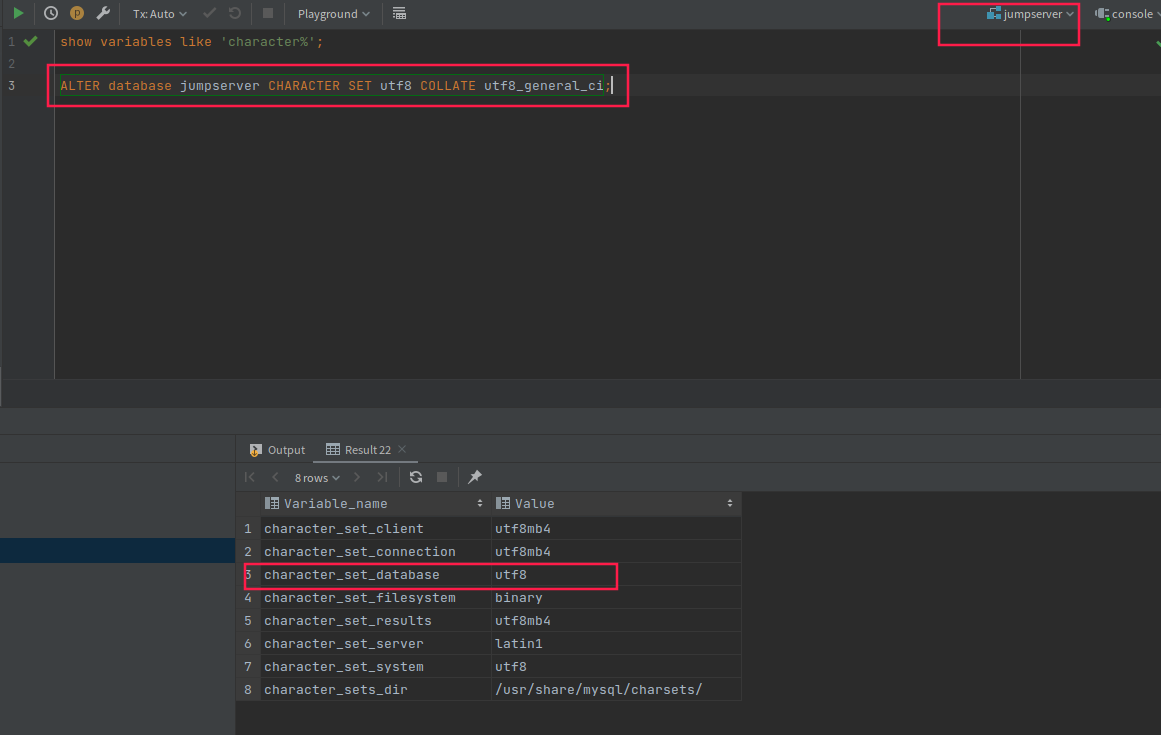Click the parameters icon on the toolbar

pos(76,13)
